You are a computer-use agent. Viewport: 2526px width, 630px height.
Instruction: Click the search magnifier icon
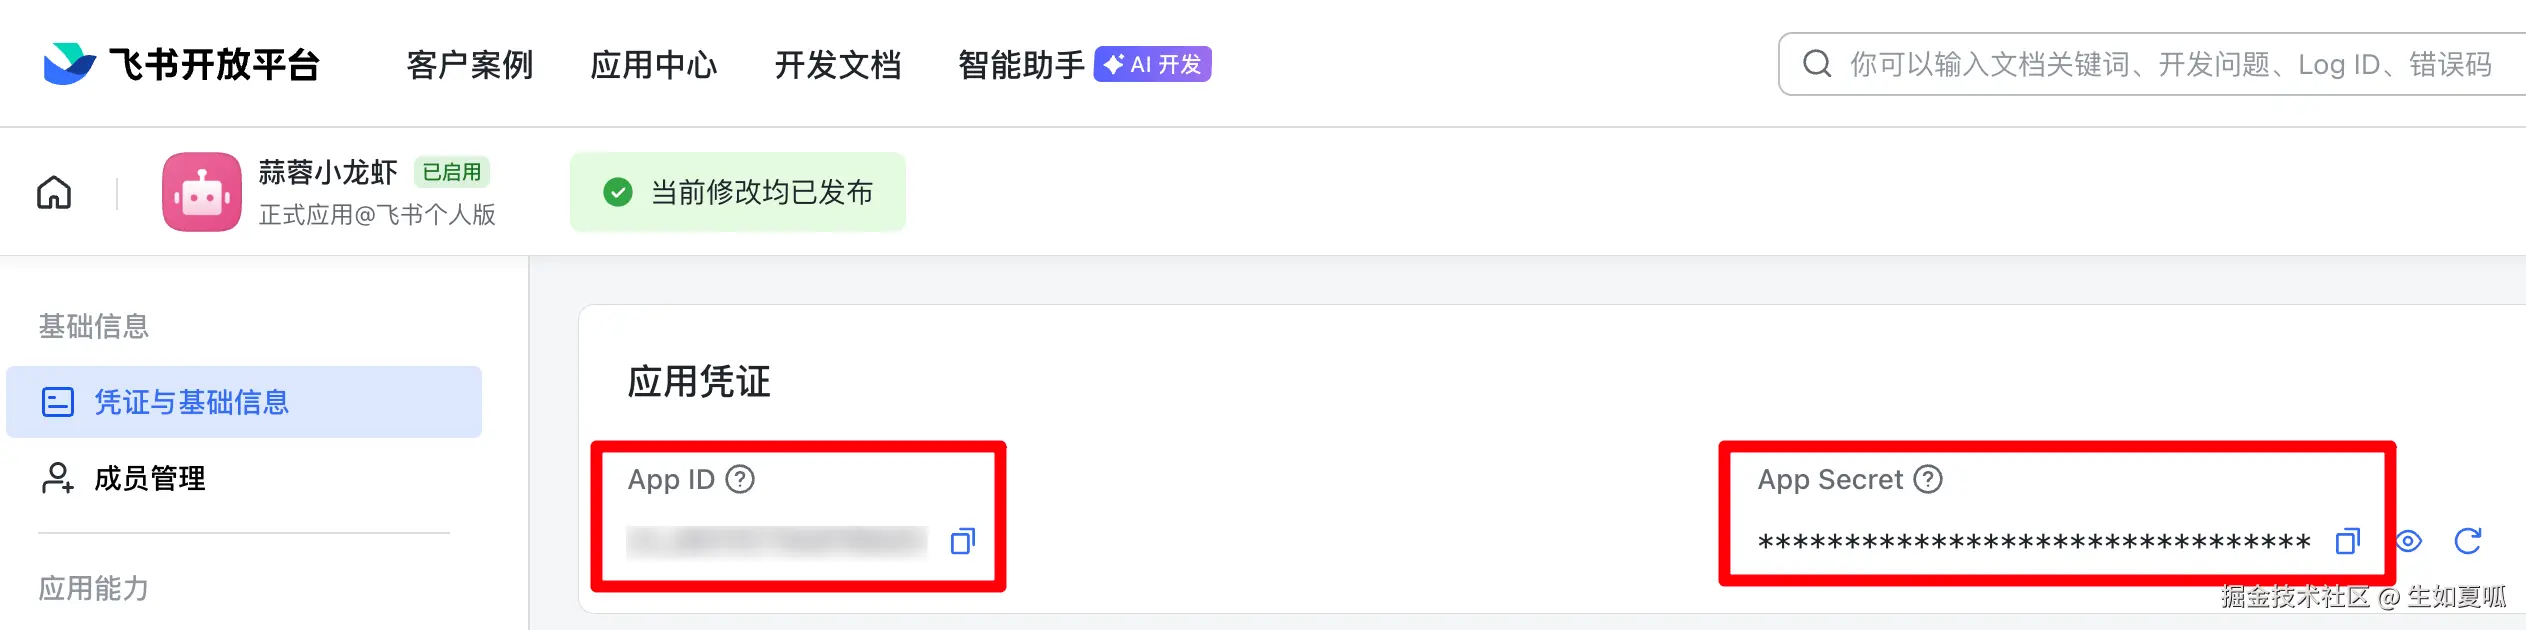click(1816, 64)
